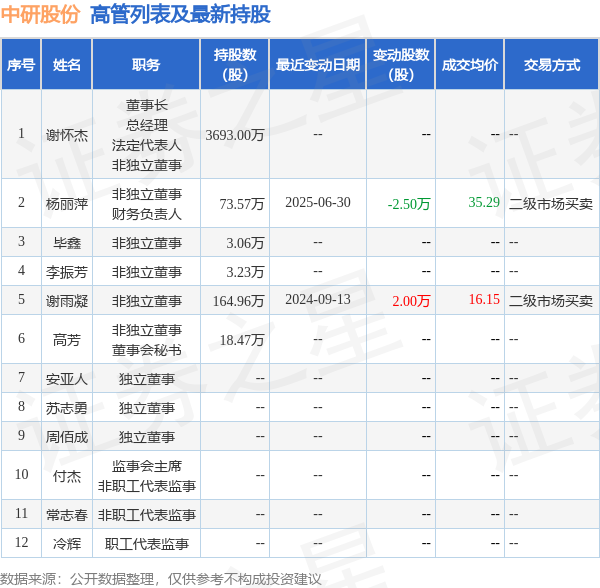Click 财务负责人 role text

coord(147,214)
